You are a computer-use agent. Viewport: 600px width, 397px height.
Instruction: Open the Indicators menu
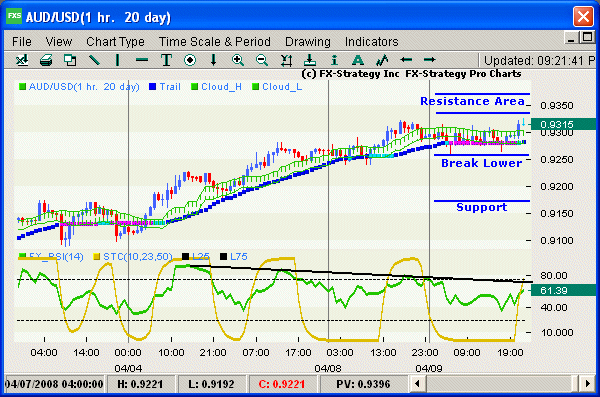tap(372, 41)
